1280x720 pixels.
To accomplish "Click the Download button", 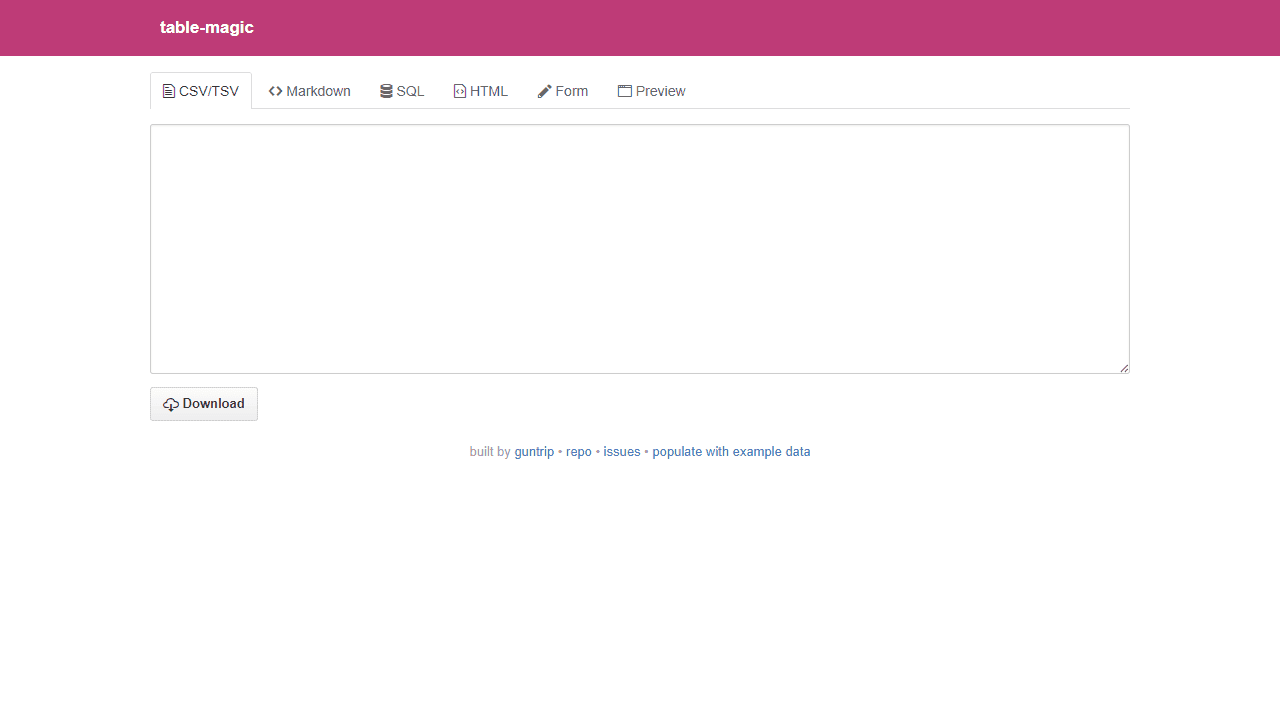I will (x=204, y=404).
